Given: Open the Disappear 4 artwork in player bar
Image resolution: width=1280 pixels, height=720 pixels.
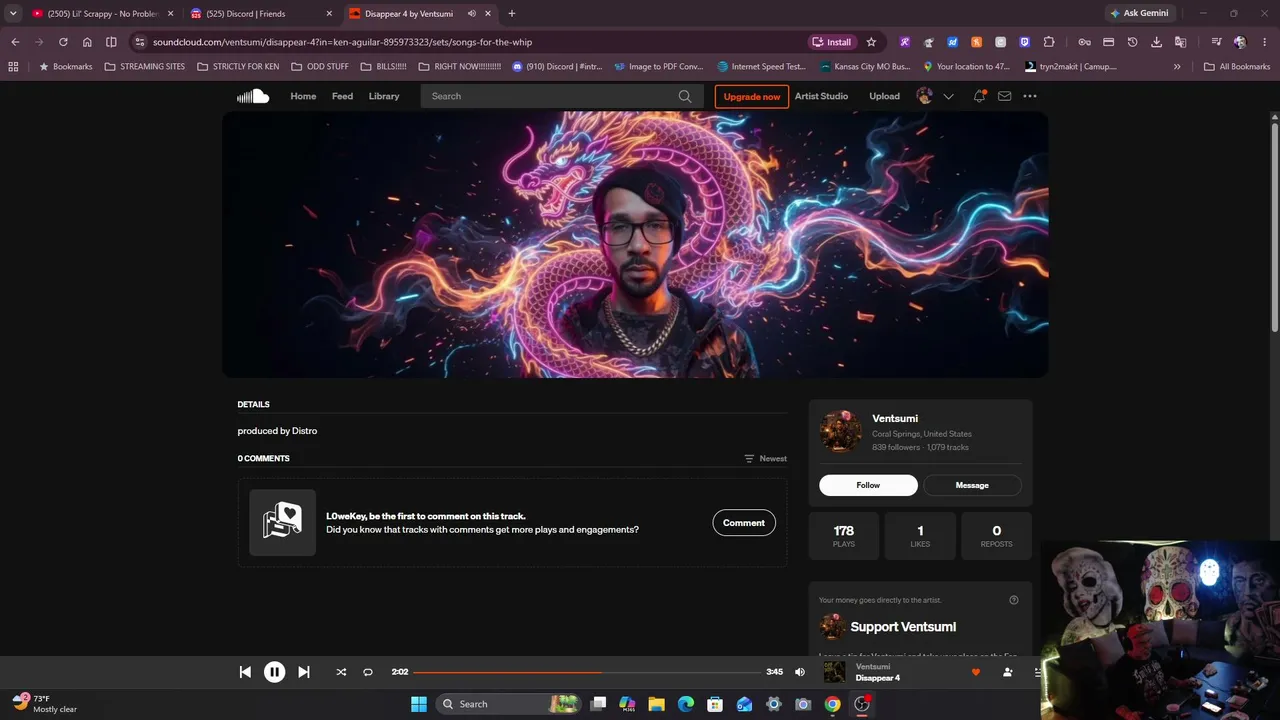Looking at the screenshot, I should point(834,672).
